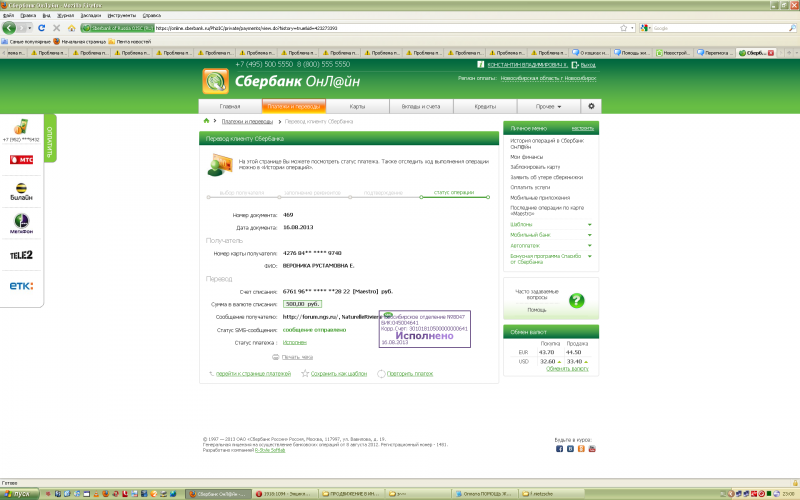Viewport: 800px width, 500px height.
Task: Select the Билайн operator icon
Action: click(21, 191)
